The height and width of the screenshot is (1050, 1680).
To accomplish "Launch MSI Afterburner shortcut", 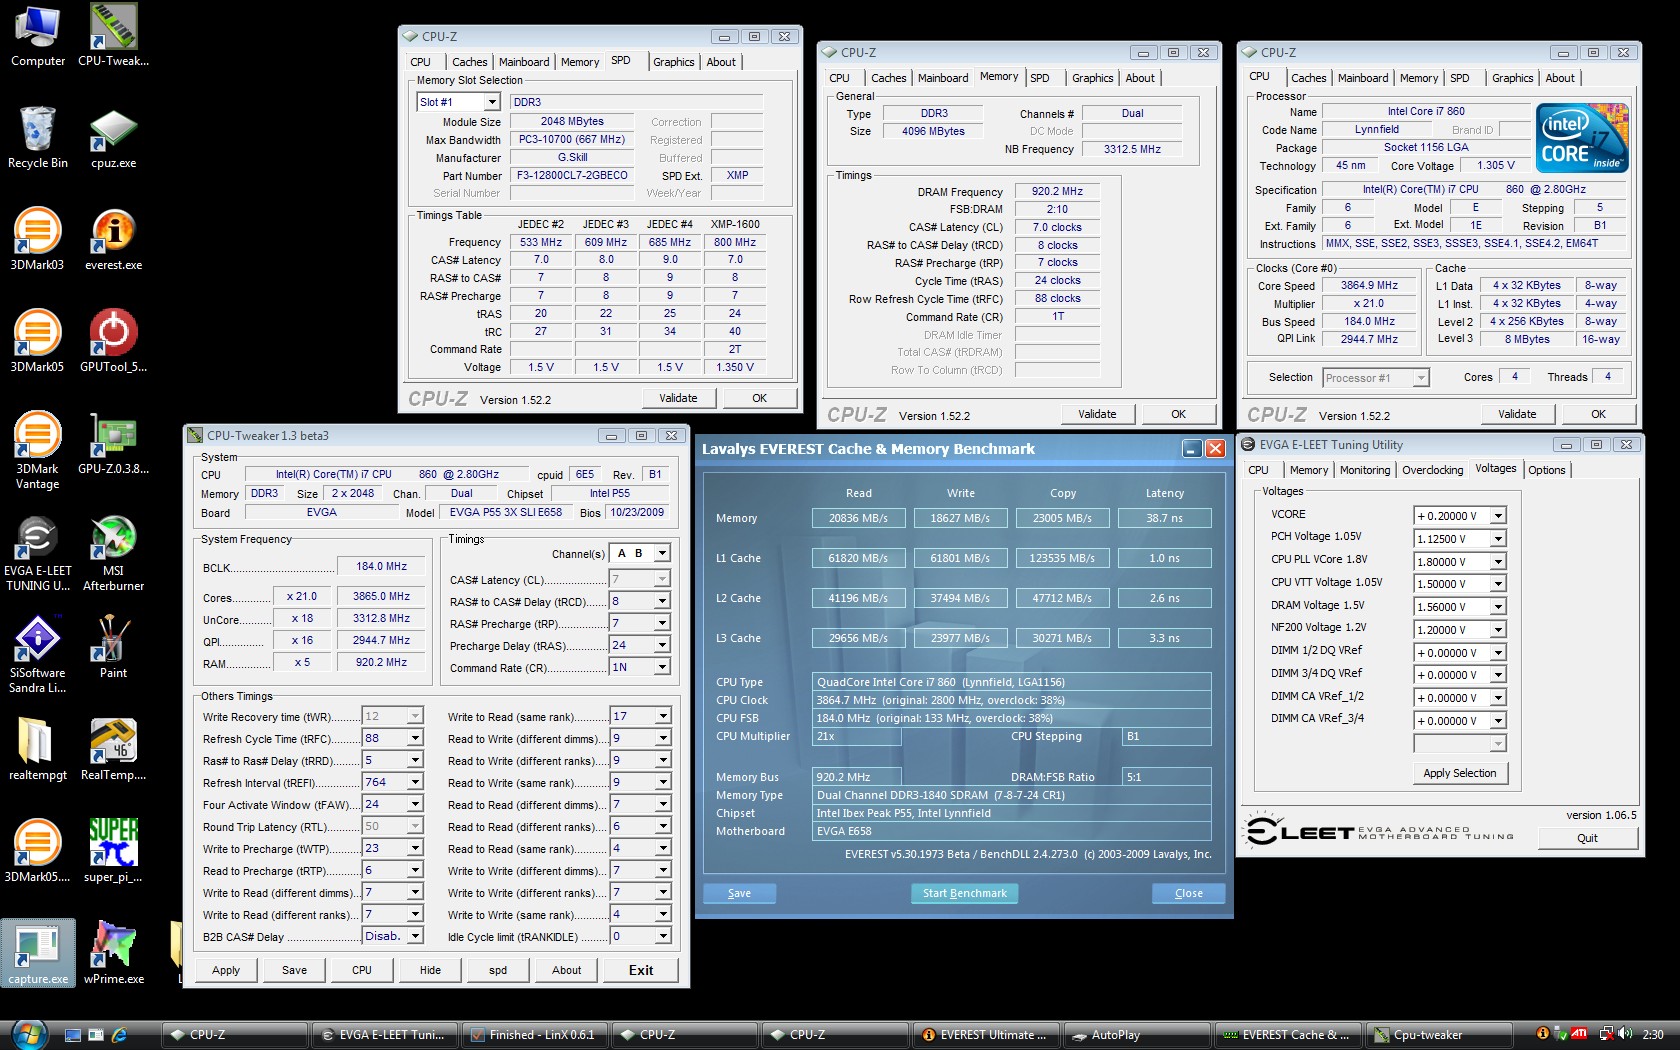I will pyautogui.click(x=113, y=553).
